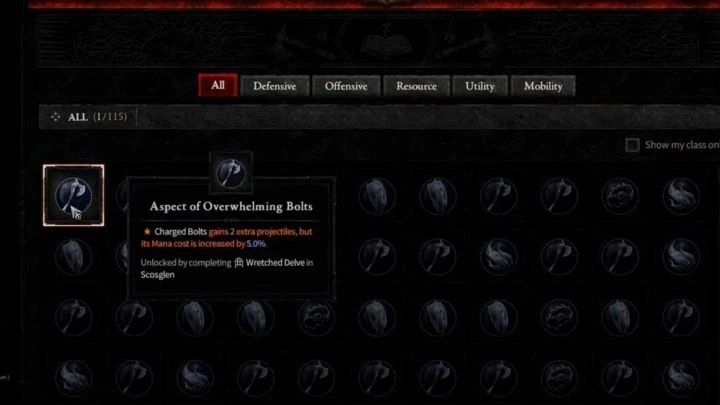The width and height of the screenshot is (720, 405).
Task: Select the cloud utility aspect in the top row
Action: point(620,196)
